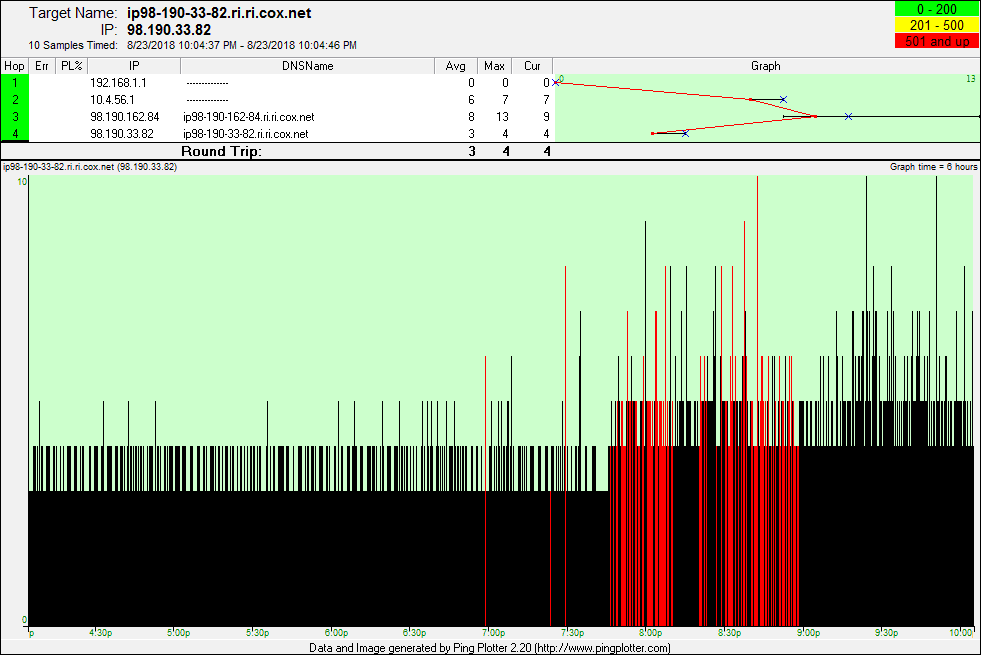Image resolution: width=981 pixels, height=655 pixels.
Task: Click the DNSName column header
Action: pos(308,66)
